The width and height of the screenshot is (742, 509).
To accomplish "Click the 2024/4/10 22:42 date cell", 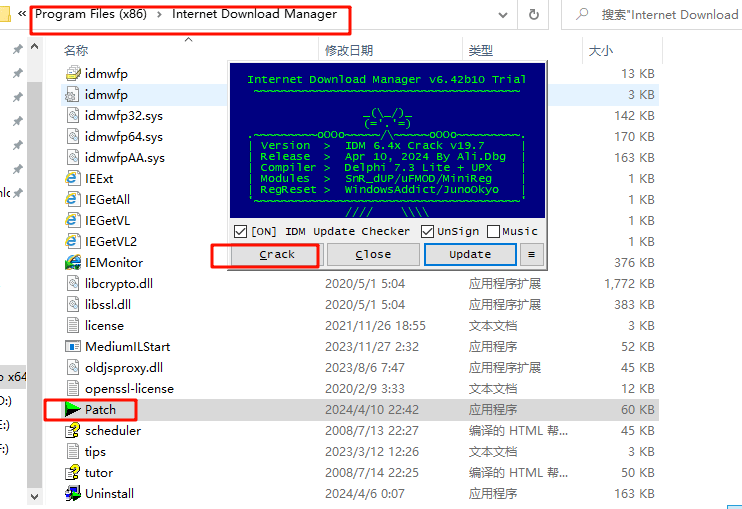I will [371, 410].
